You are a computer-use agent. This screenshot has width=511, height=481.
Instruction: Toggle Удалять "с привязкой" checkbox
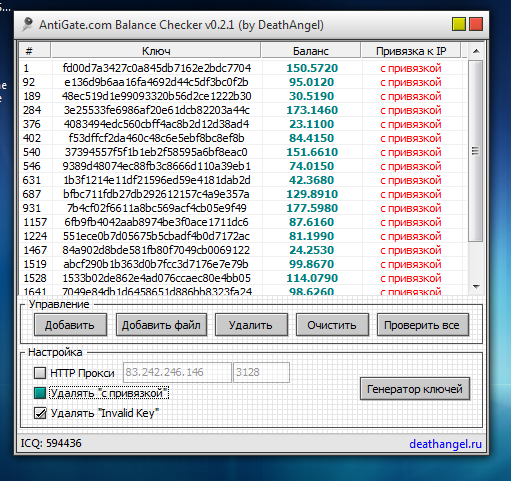(x=40, y=393)
